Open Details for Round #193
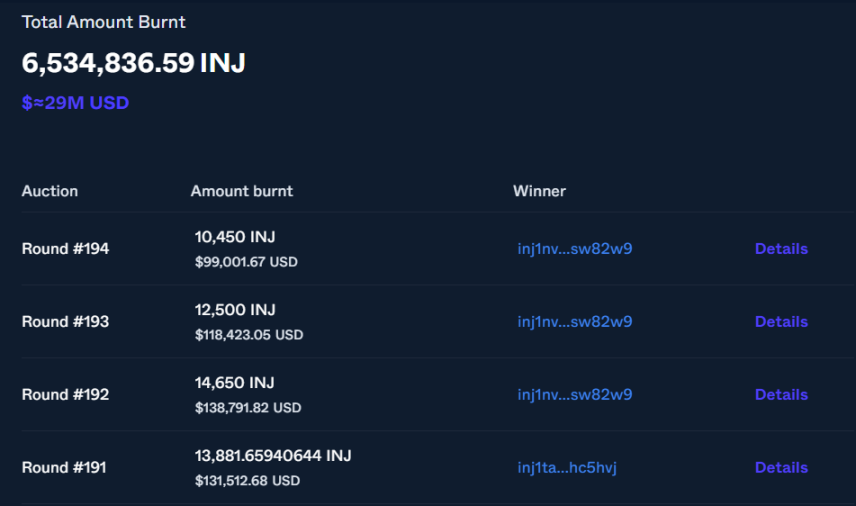 tap(781, 322)
